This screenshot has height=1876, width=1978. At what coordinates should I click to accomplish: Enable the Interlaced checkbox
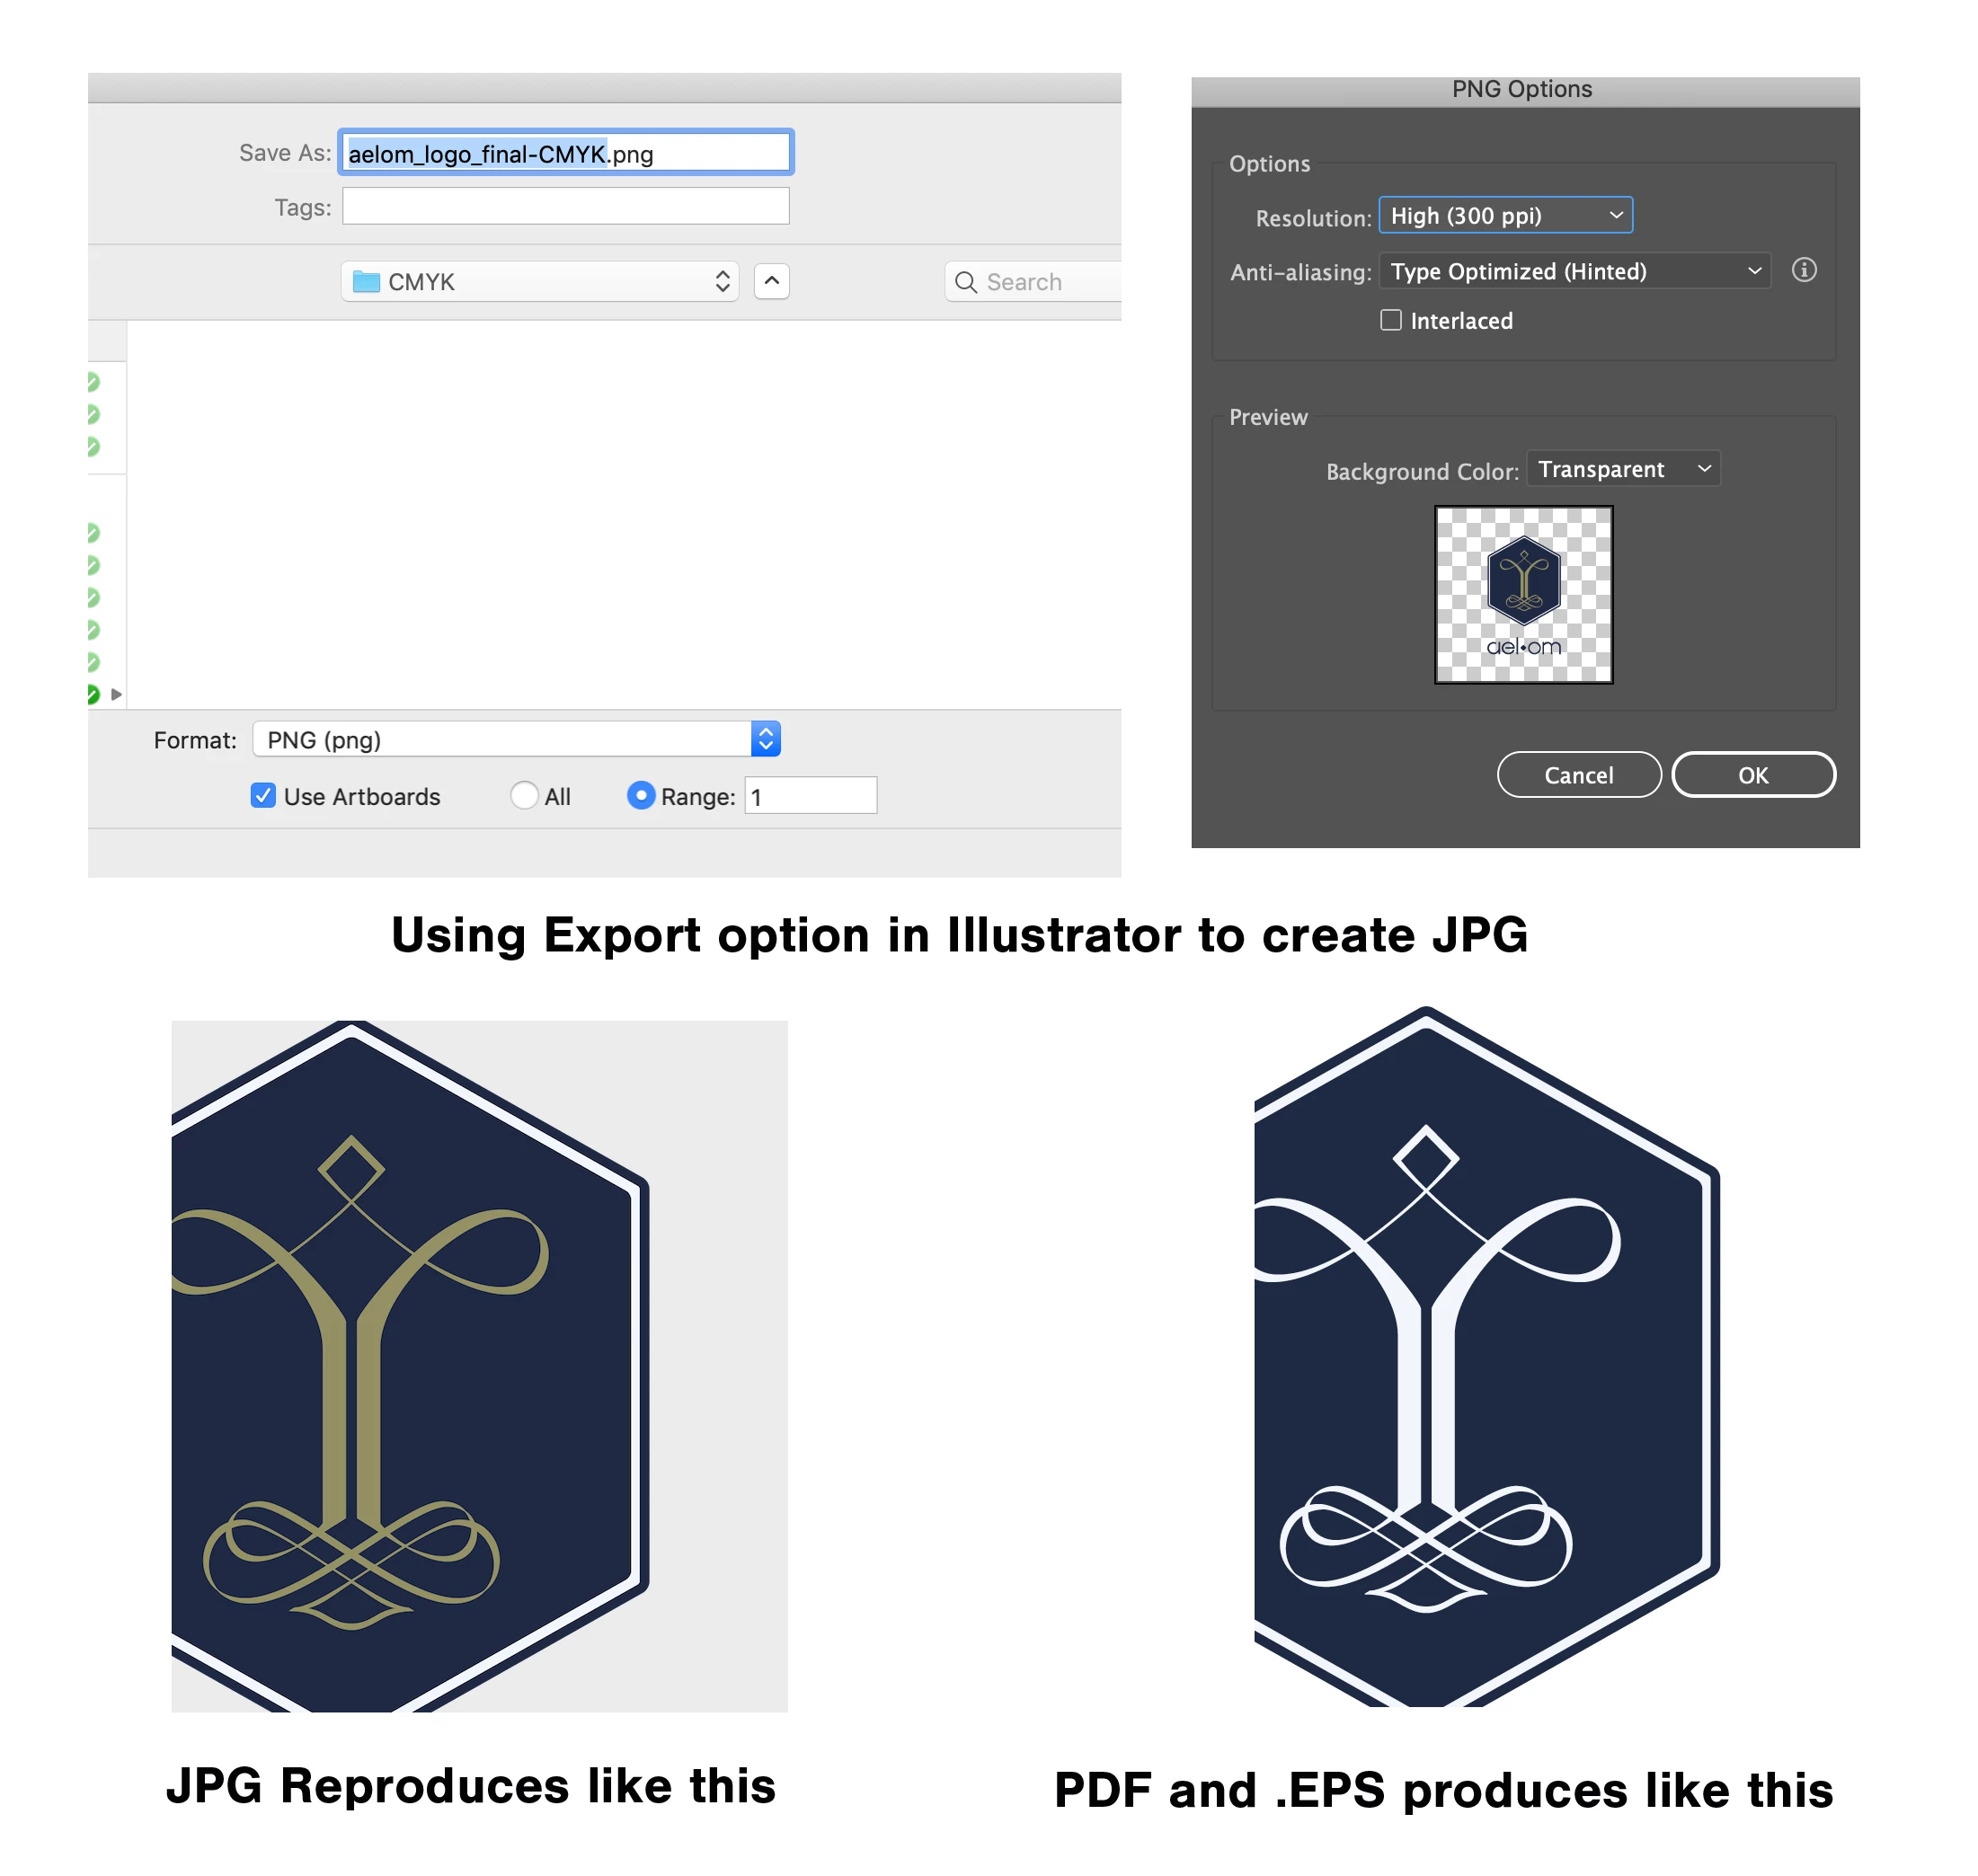pyautogui.click(x=1390, y=320)
